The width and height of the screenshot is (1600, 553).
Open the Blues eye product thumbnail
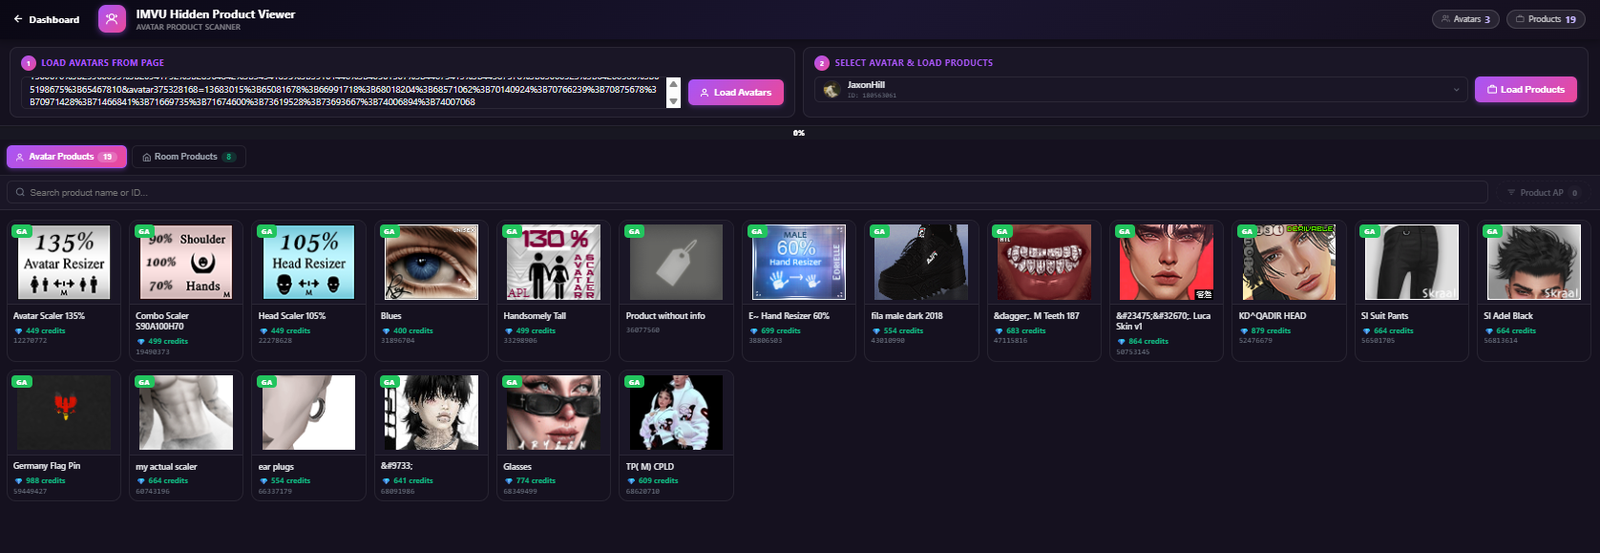(x=431, y=262)
